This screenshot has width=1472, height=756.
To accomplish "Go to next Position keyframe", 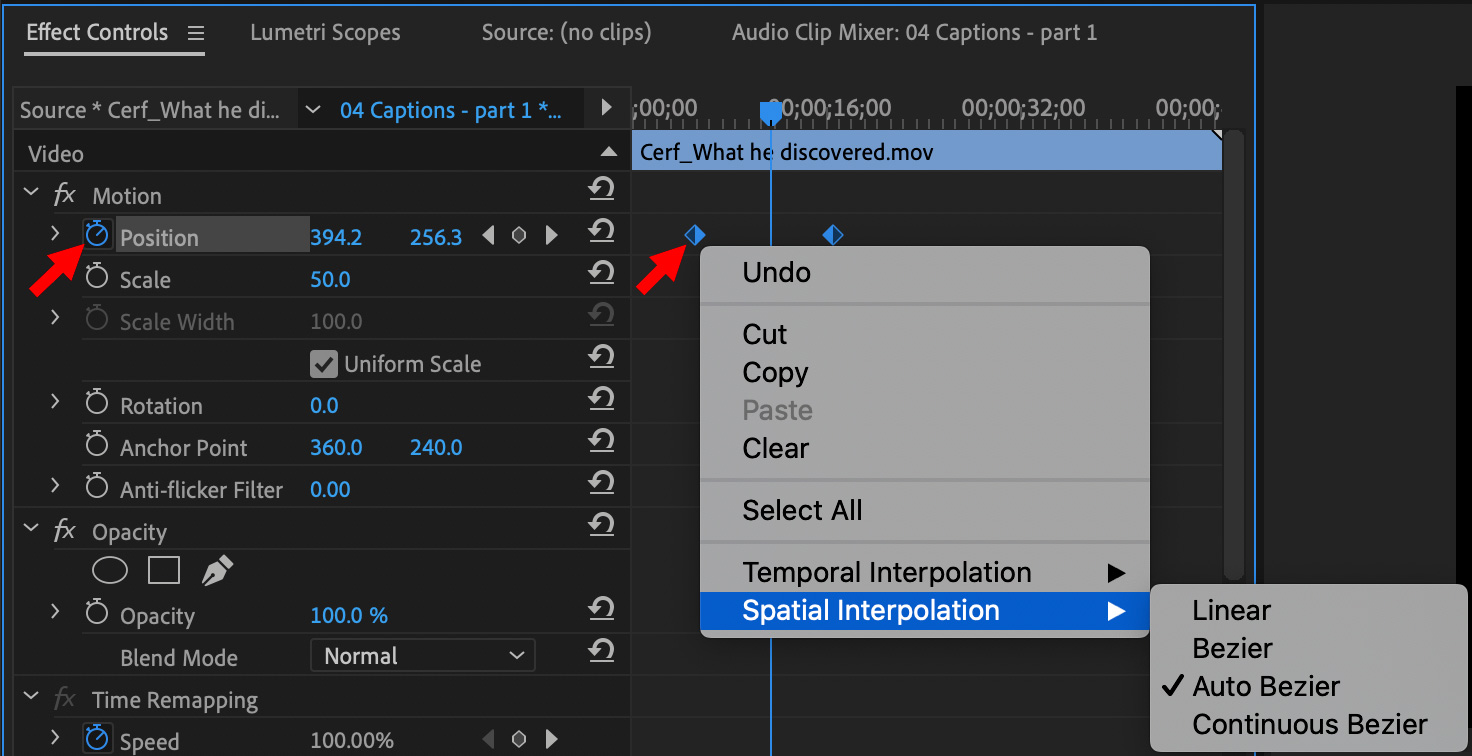I will click(551, 237).
